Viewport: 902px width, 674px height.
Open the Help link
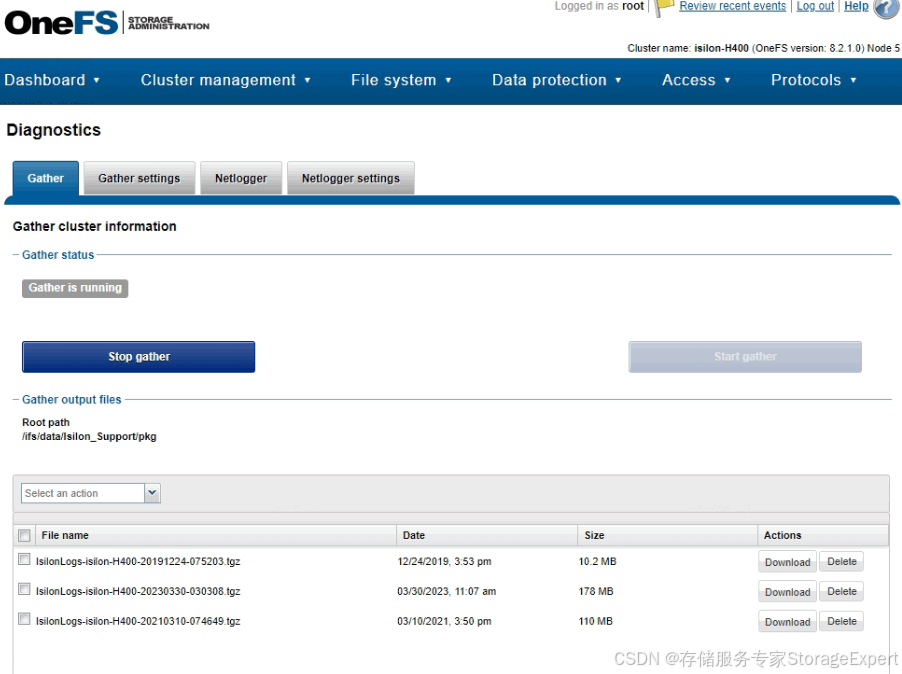click(856, 6)
